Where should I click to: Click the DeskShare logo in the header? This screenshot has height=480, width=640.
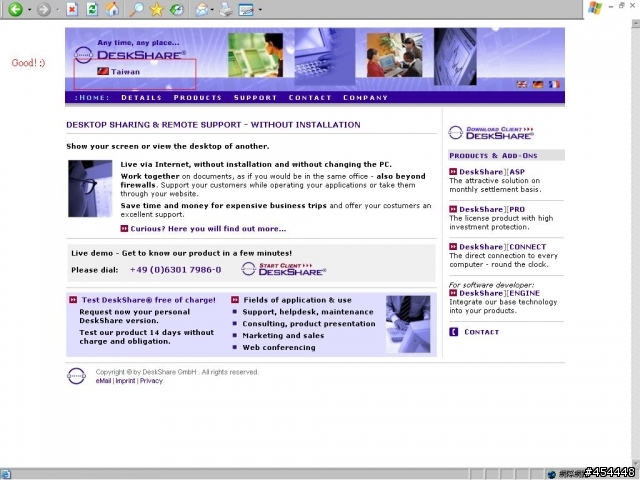[x=130, y=55]
